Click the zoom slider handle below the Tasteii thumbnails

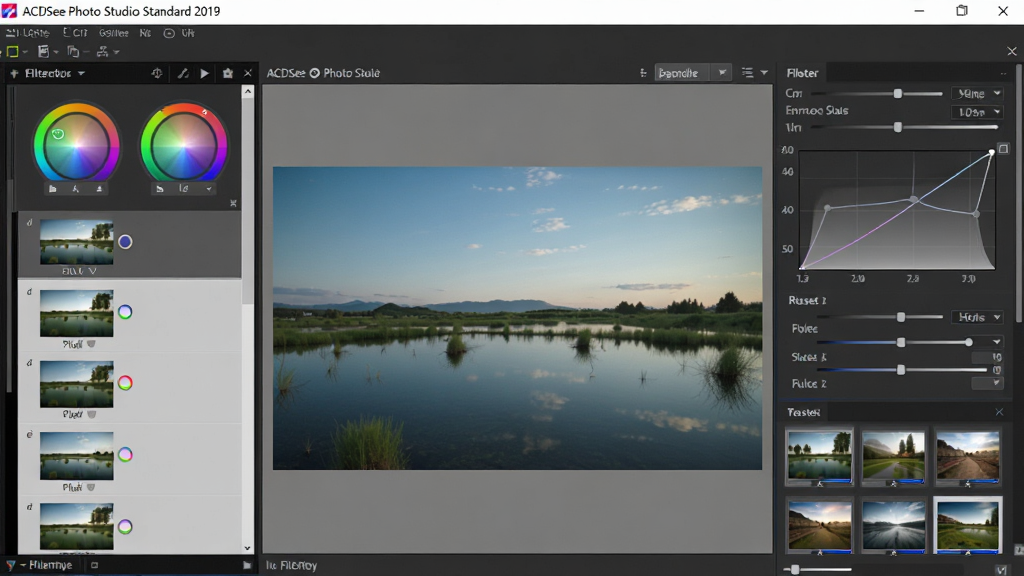click(x=795, y=569)
